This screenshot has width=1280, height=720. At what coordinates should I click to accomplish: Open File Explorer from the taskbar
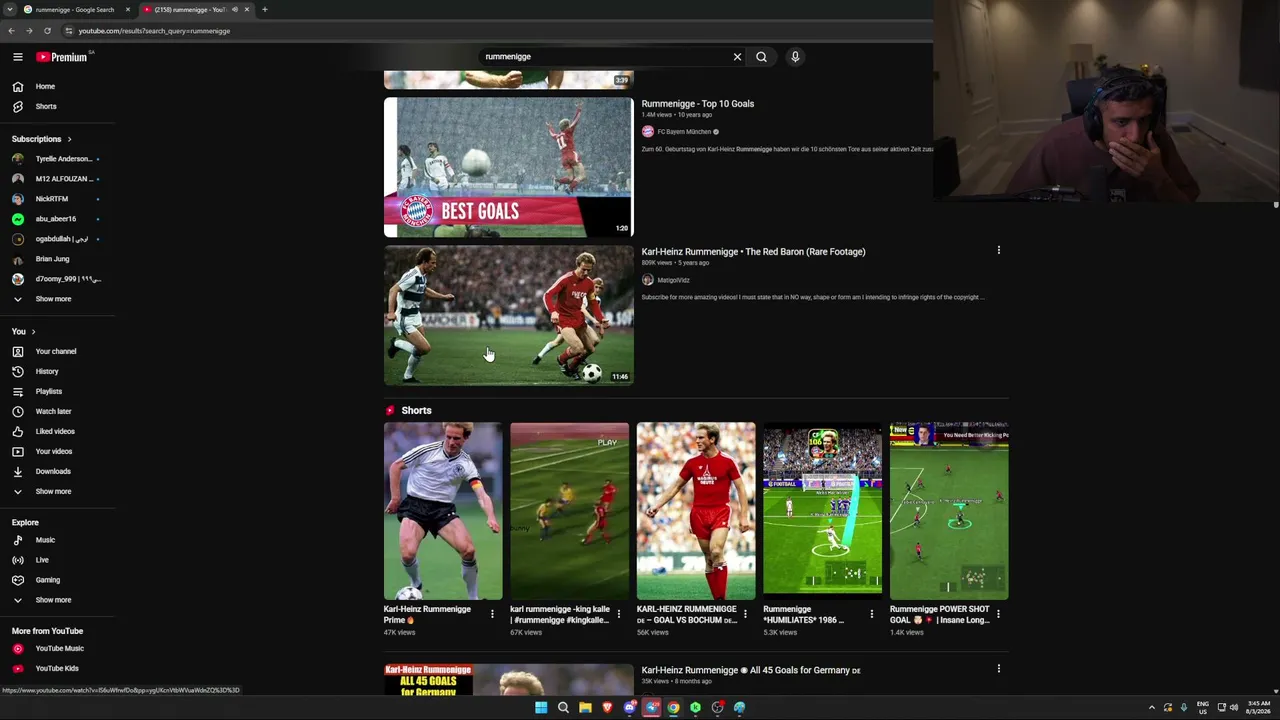585,708
